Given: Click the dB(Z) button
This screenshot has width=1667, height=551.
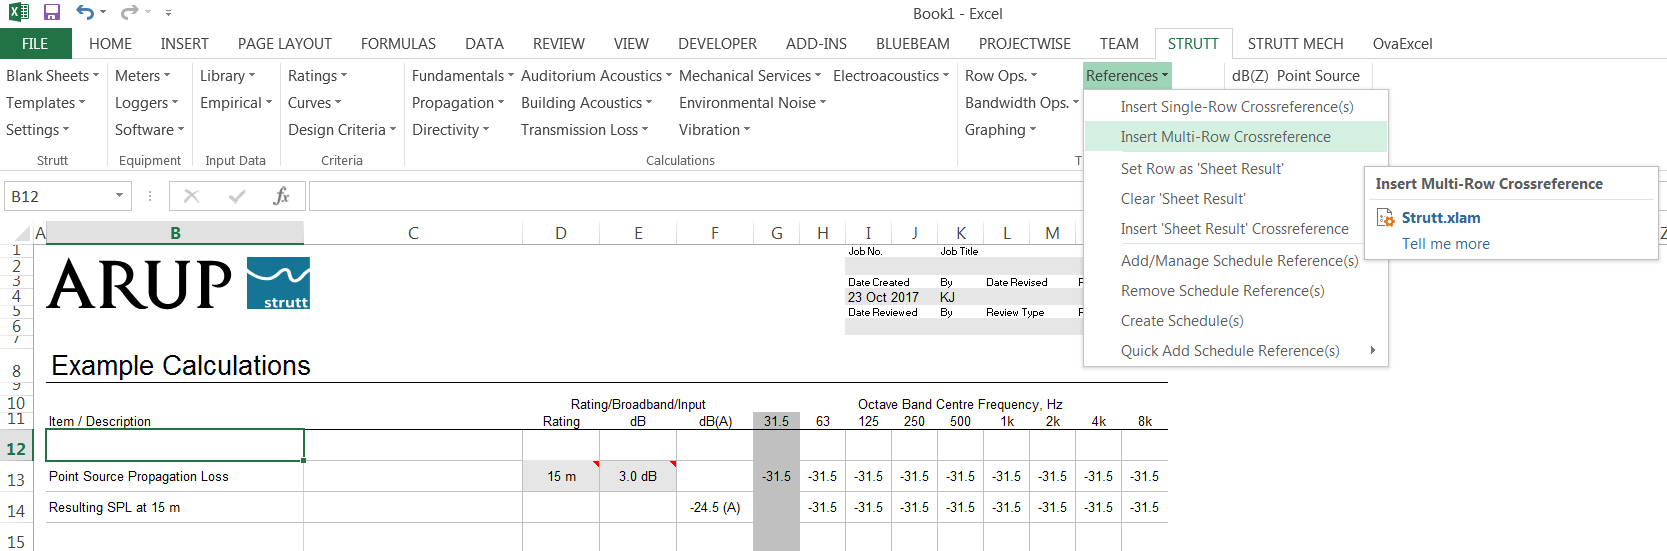Looking at the screenshot, I should pos(1250,76).
